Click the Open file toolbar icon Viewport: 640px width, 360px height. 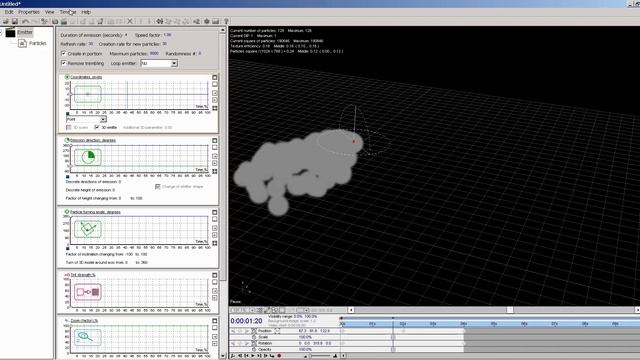(x=6, y=22)
